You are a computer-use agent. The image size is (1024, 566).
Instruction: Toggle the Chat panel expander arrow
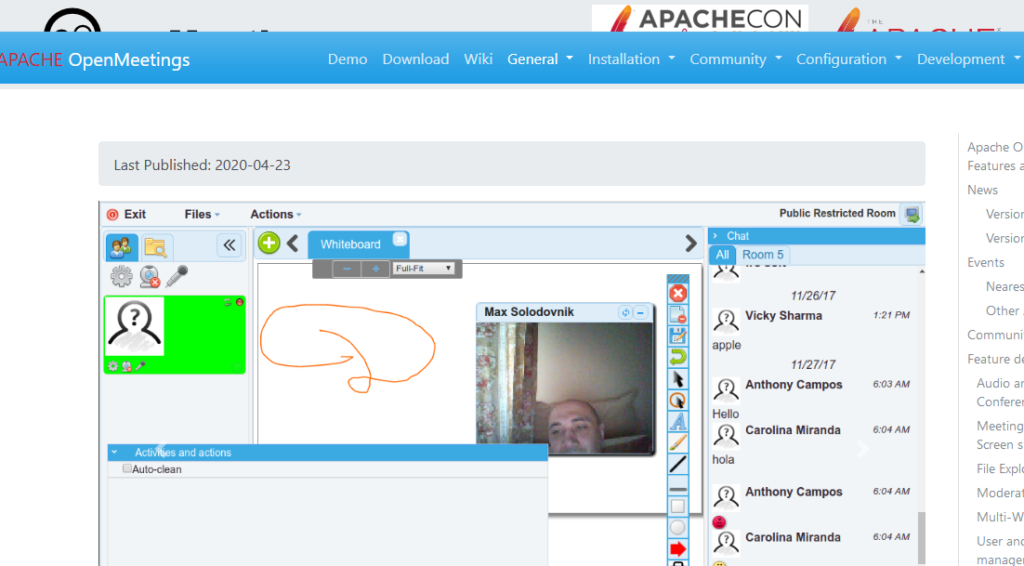(x=715, y=235)
